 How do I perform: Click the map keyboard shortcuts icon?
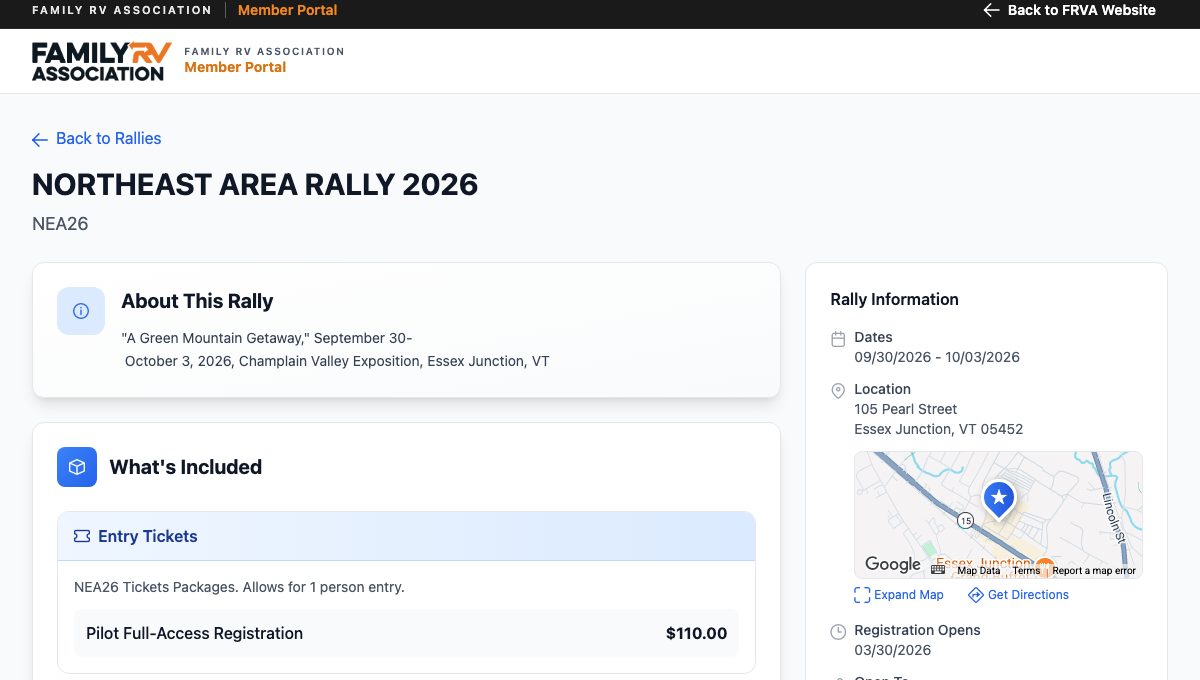[x=938, y=570]
